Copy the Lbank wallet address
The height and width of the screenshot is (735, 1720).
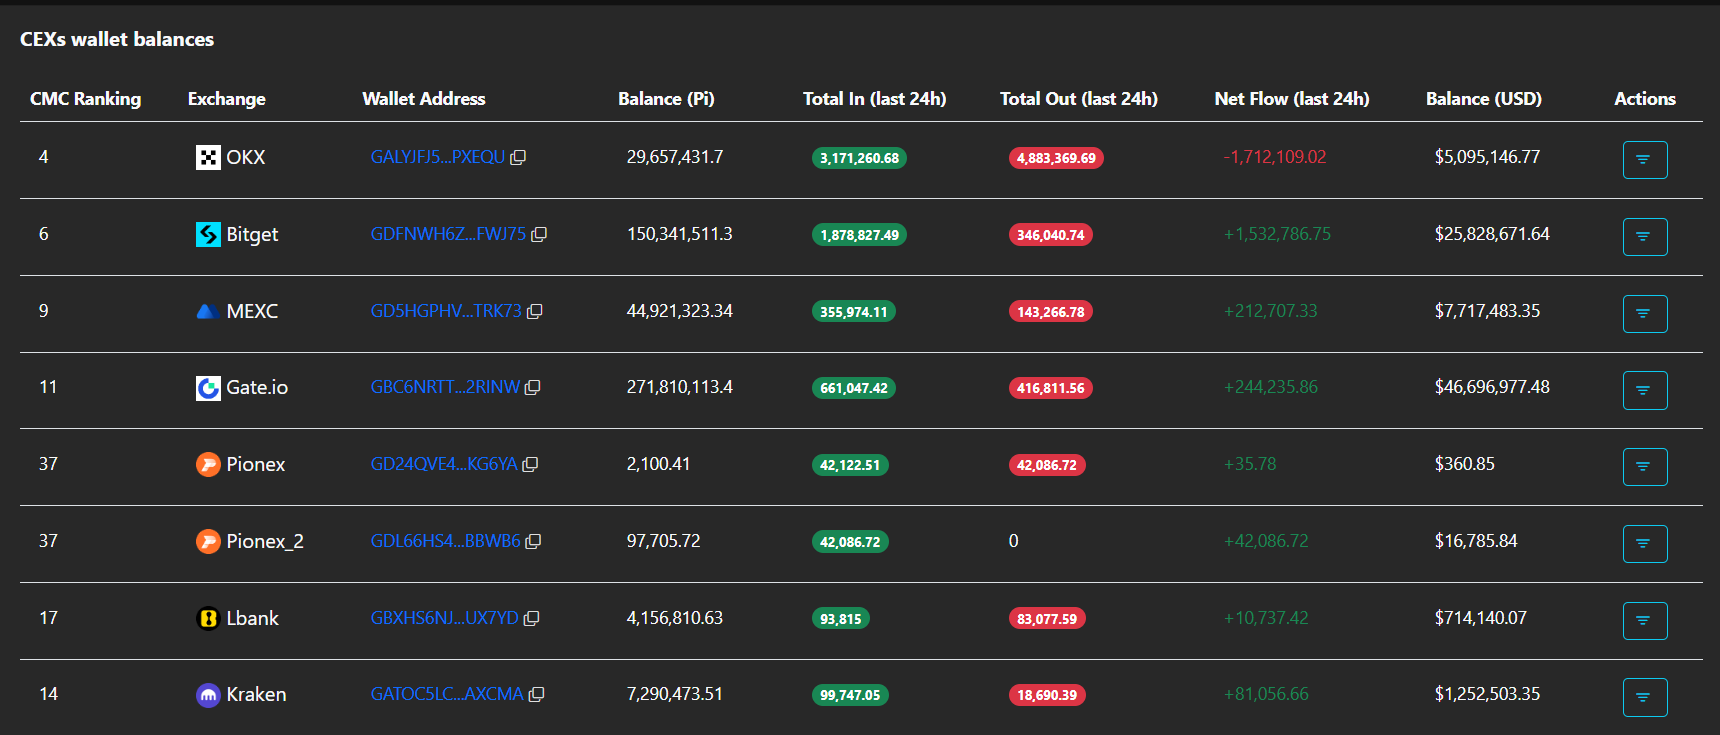click(531, 619)
